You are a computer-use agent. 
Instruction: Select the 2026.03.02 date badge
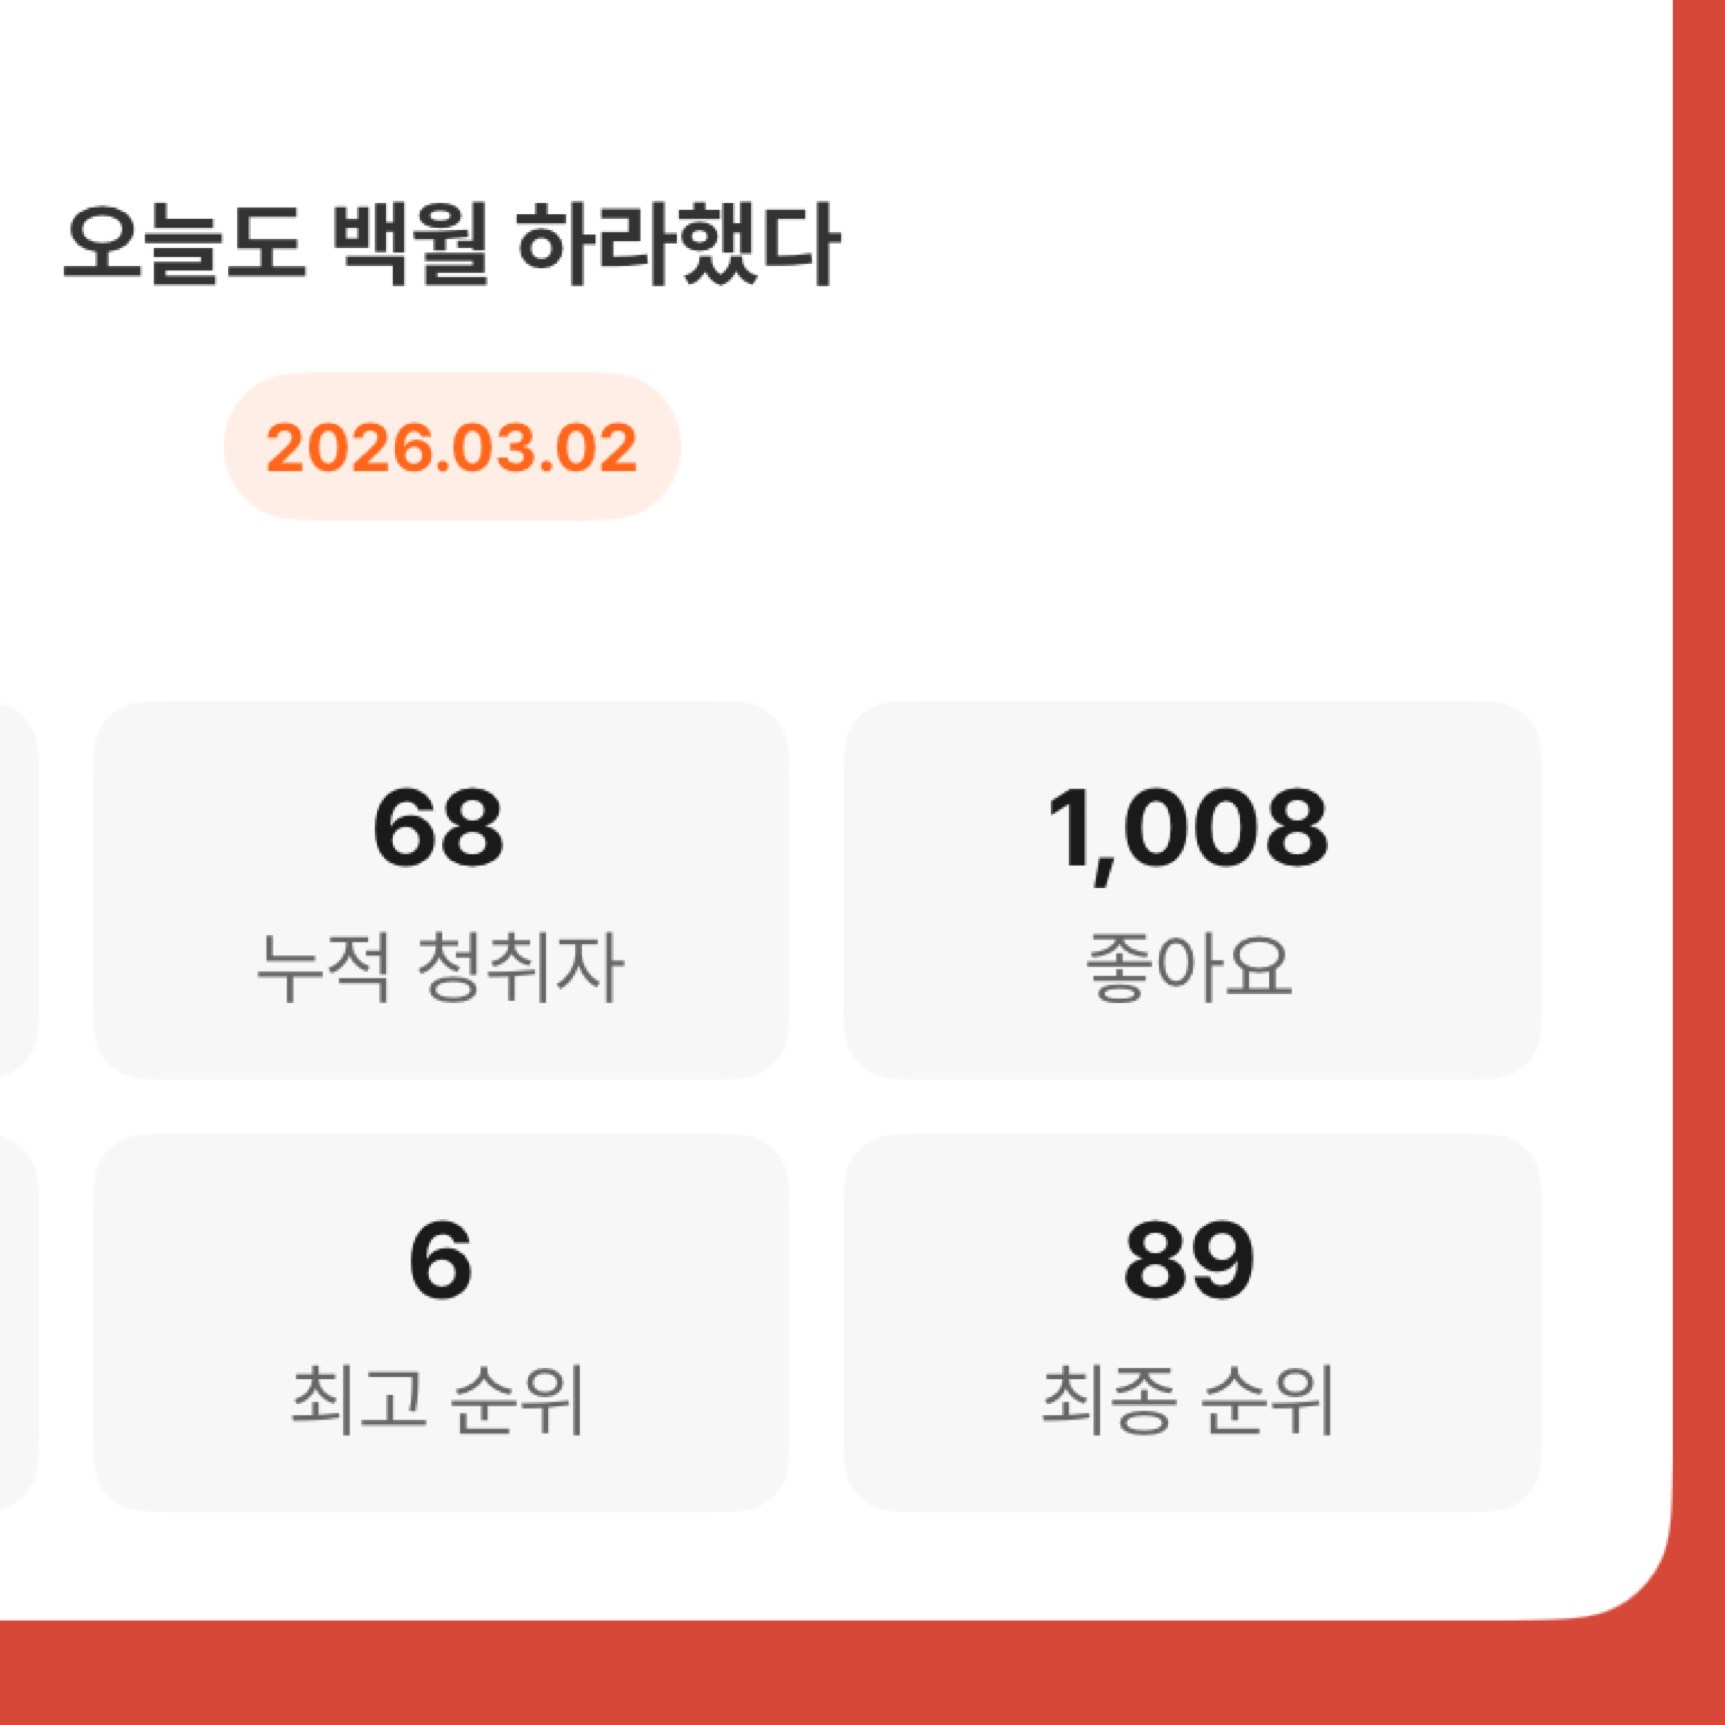(451, 447)
